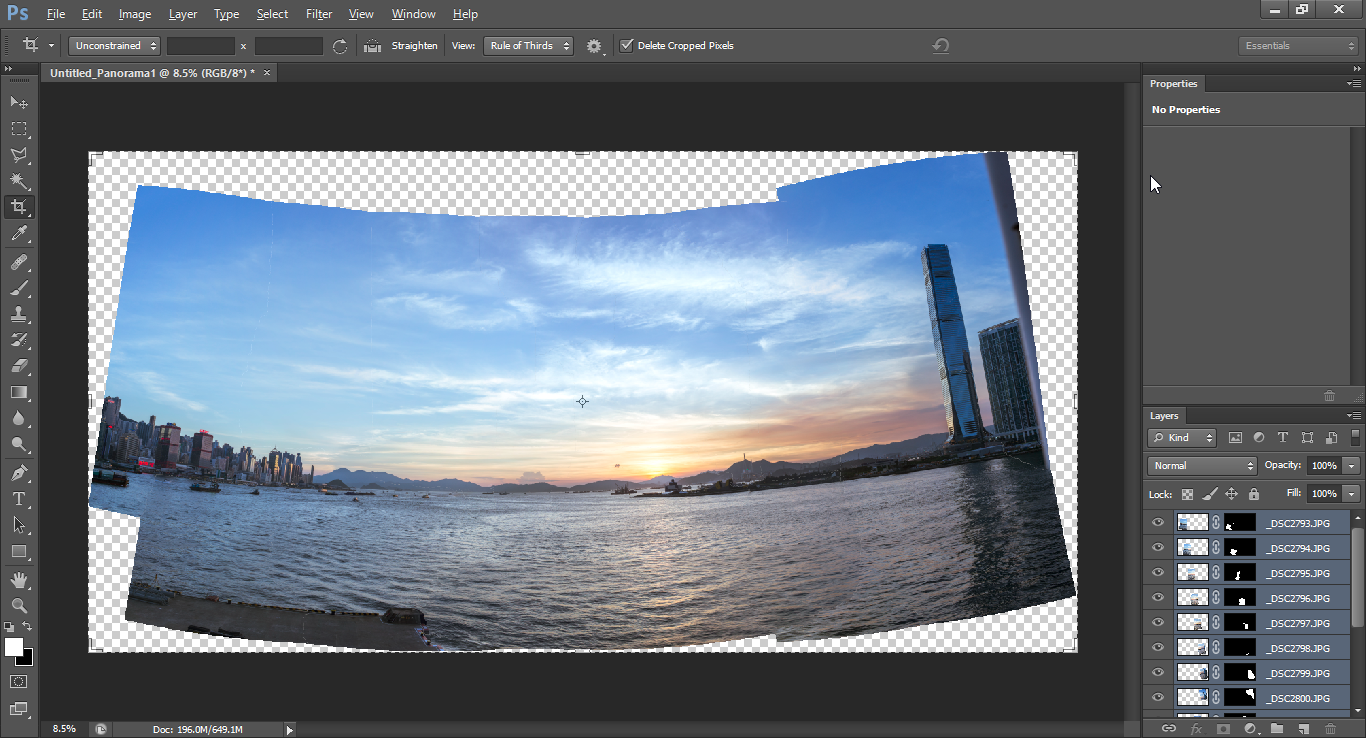Image resolution: width=1366 pixels, height=738 pixels.
Task: Select the Brush tool
Action: point(19,288)
